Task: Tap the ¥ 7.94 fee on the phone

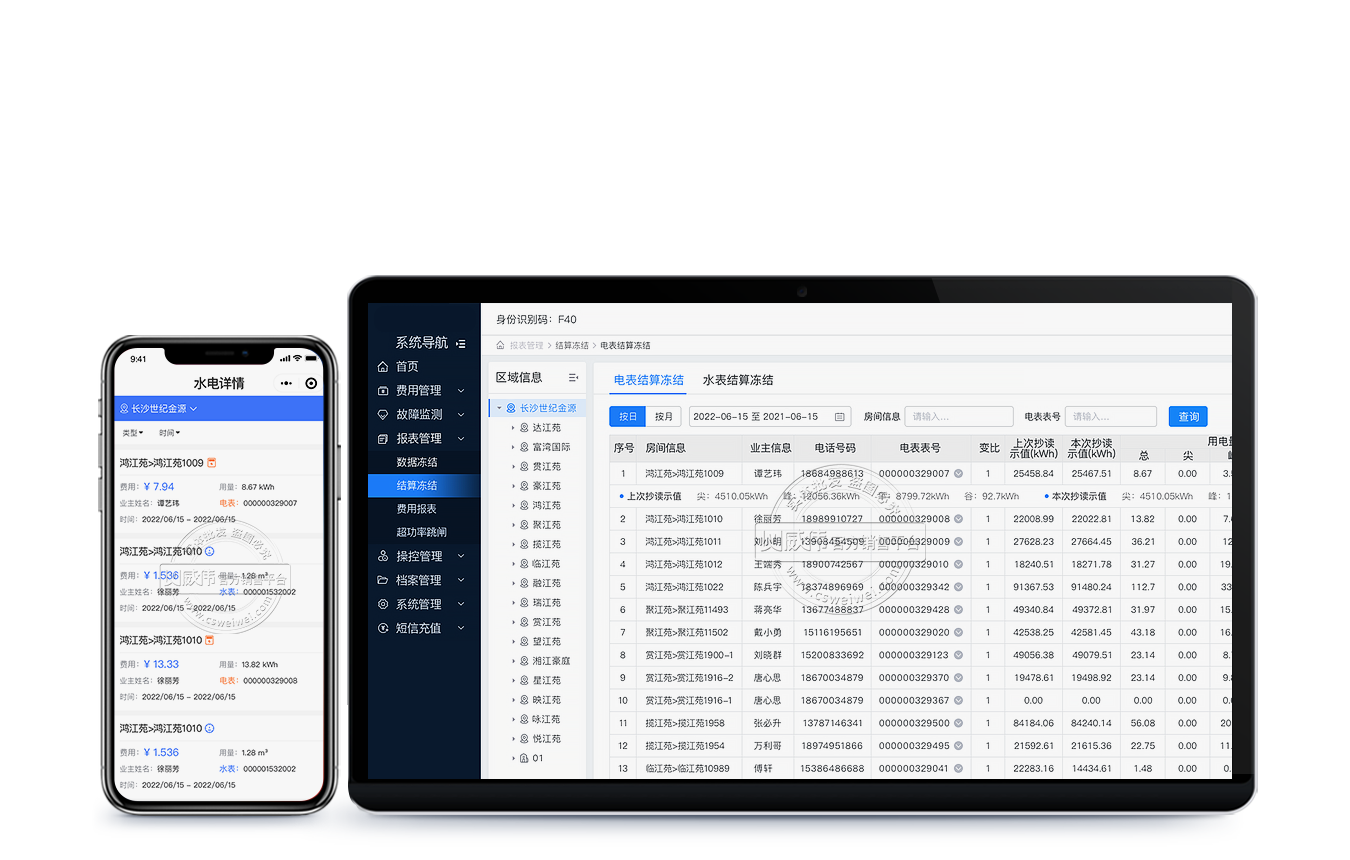Action: coord(159,487)
